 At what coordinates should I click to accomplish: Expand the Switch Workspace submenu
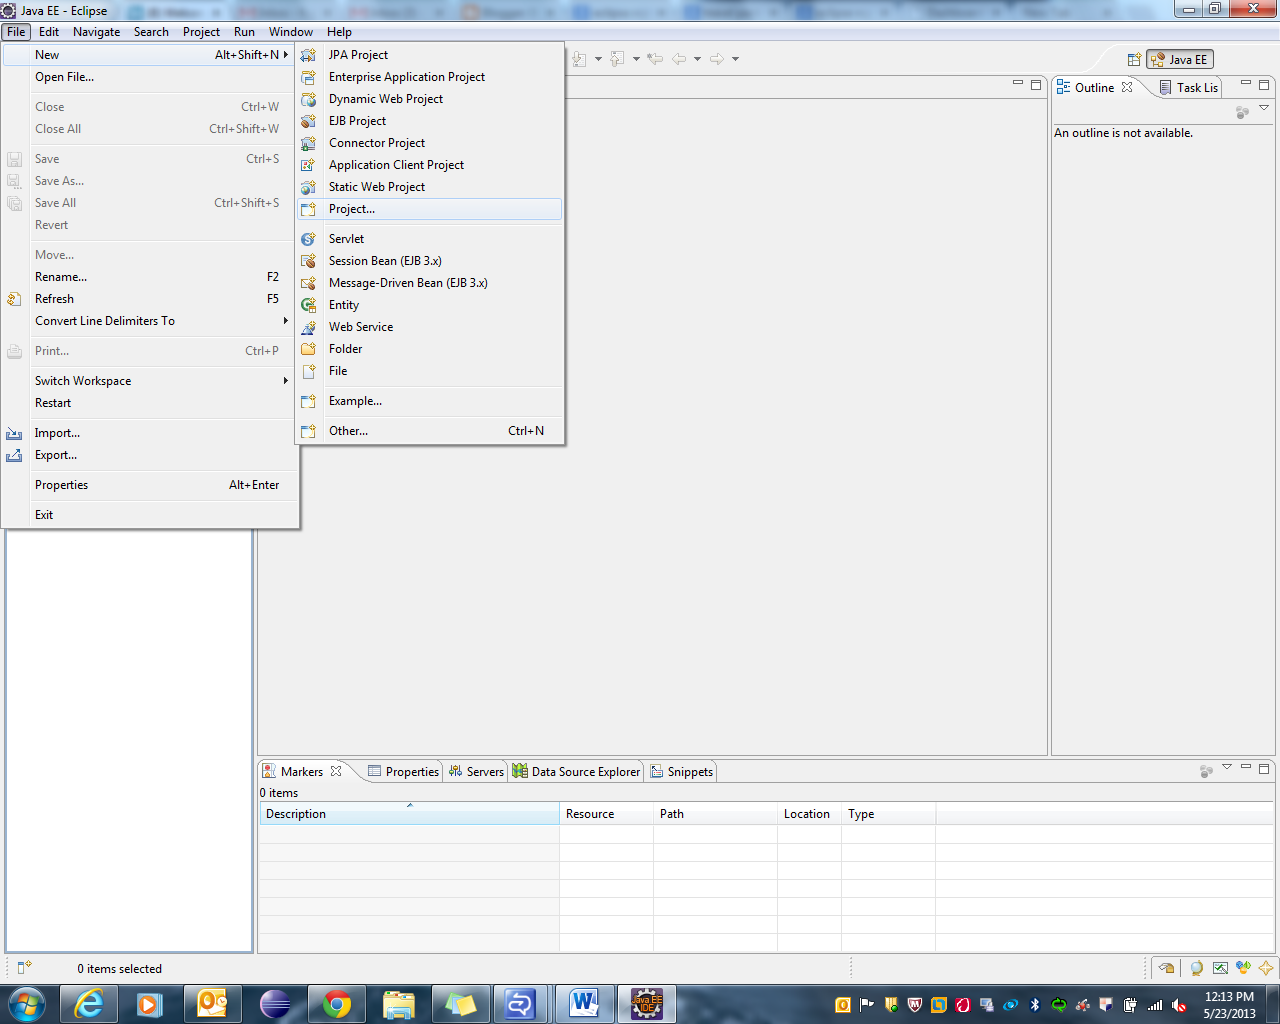pyautogui.click(x=150, y=381)
